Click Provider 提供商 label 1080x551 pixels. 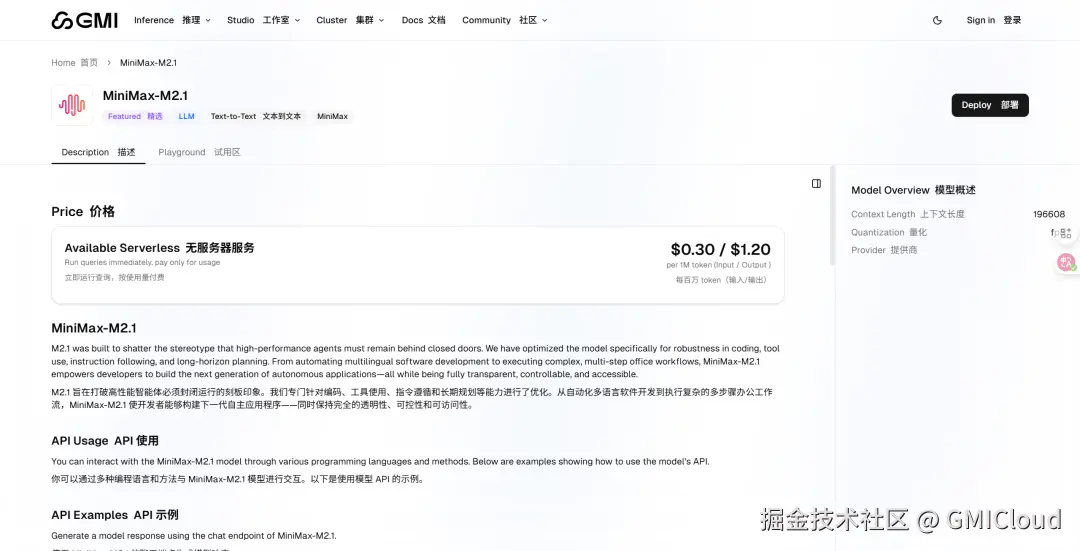(884, 250)
